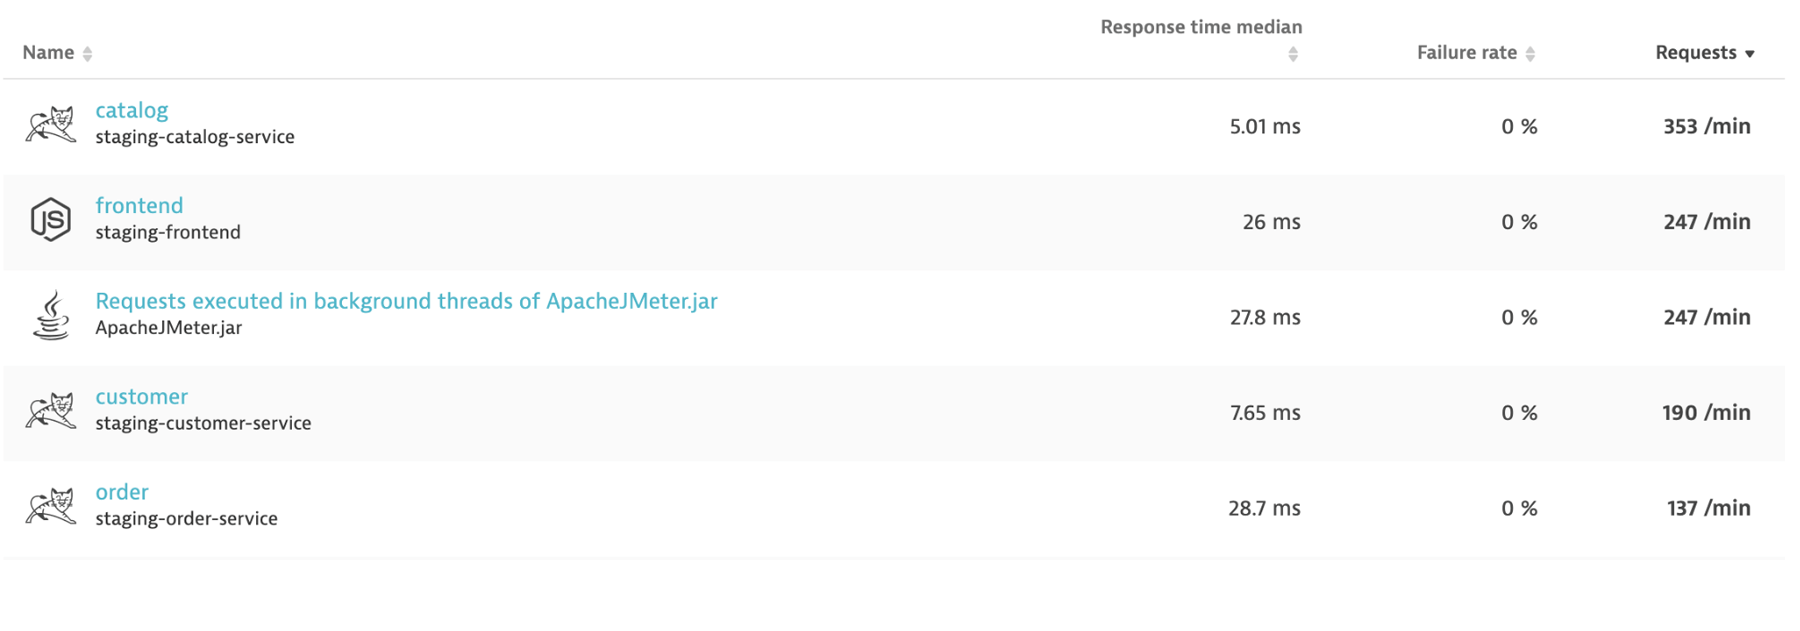Click the Java icon next to ApacheJMeter.jar
The height and width of the screenshot is (631, 1800).
pos(50,314)
